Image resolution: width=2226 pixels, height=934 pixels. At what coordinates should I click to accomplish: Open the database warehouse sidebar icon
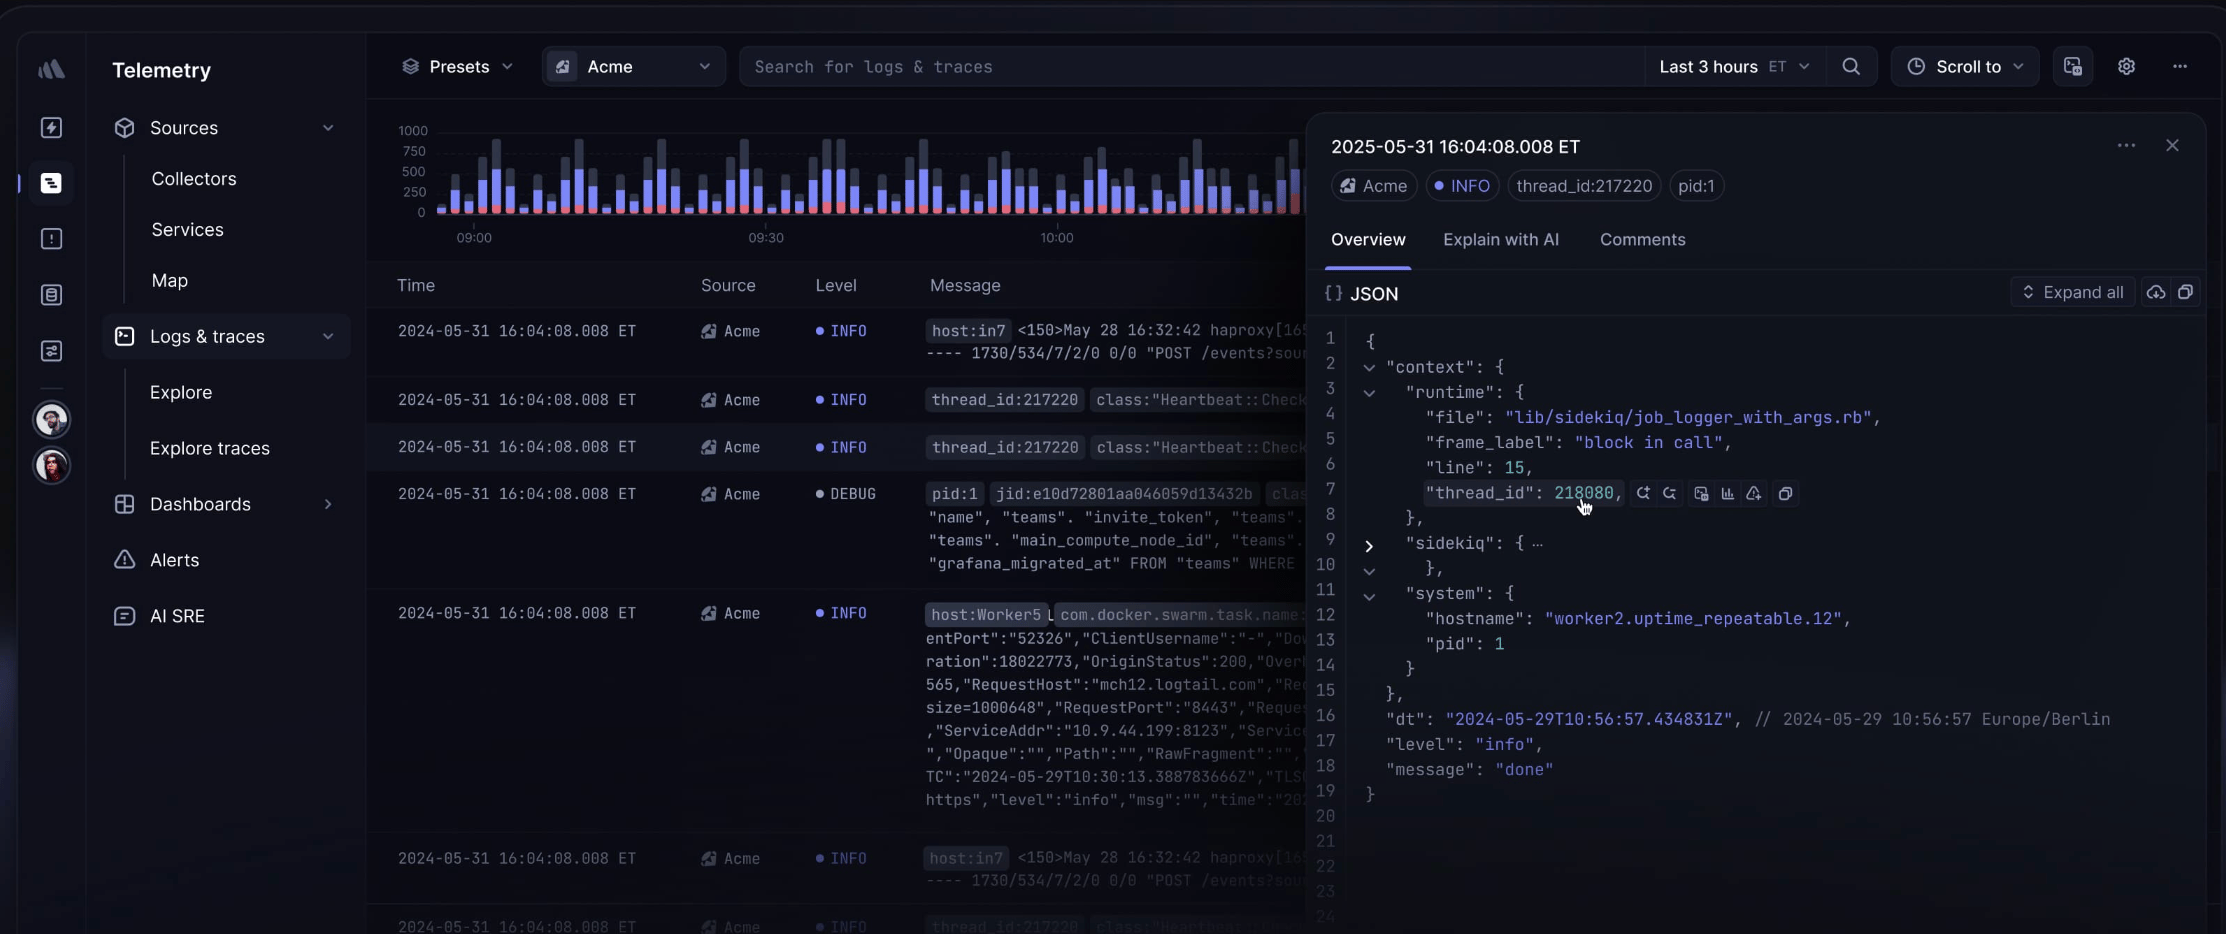(x=51, y=295)
